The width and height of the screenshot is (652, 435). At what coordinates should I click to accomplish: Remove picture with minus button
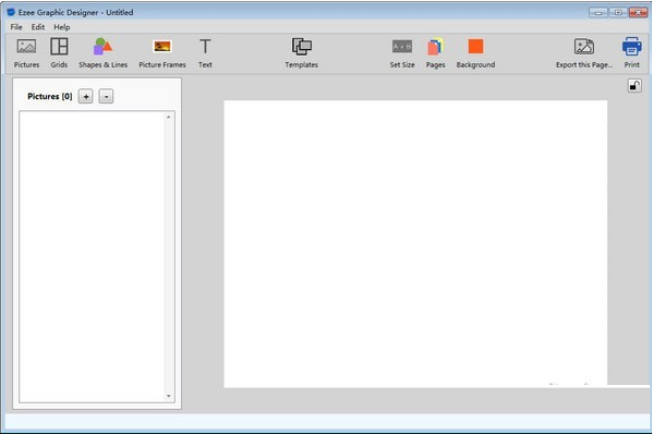[x=106, y=96]
